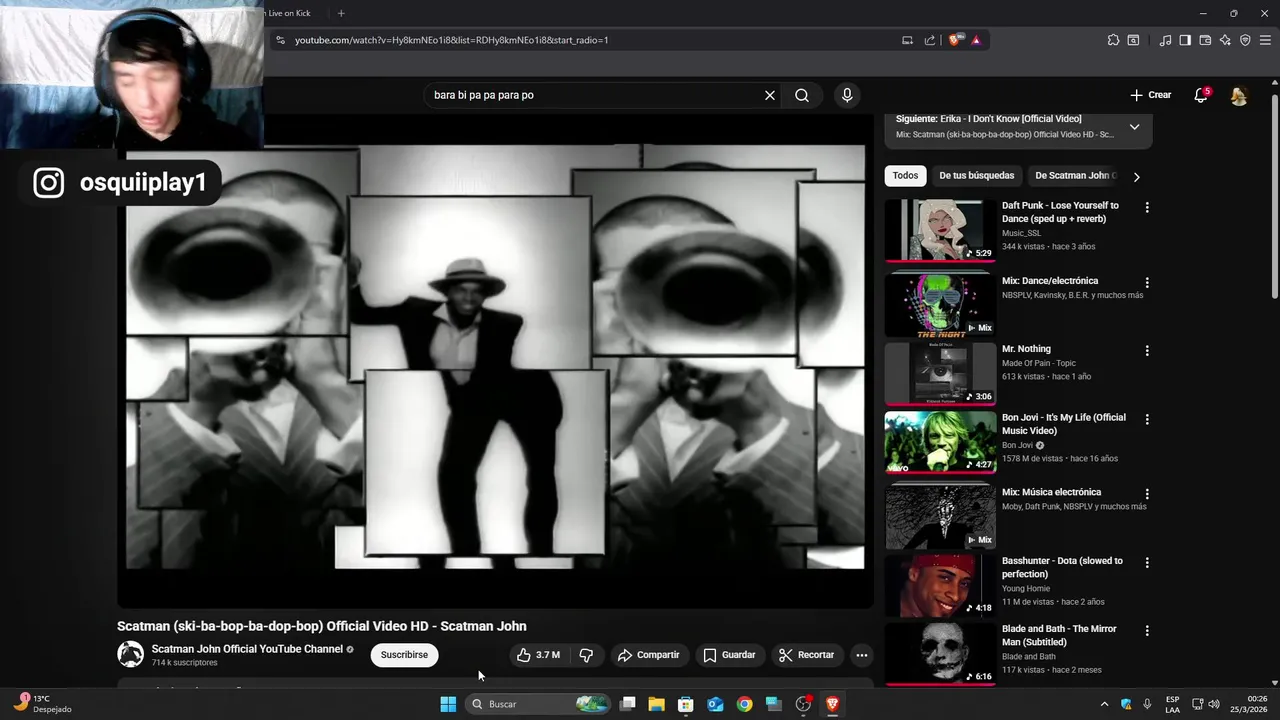Open Brave VPN shield icon

1245,40
